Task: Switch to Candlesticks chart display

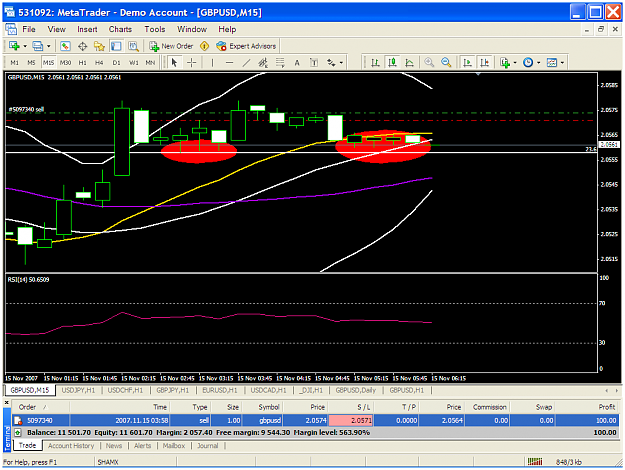Action: click(392, 63)
